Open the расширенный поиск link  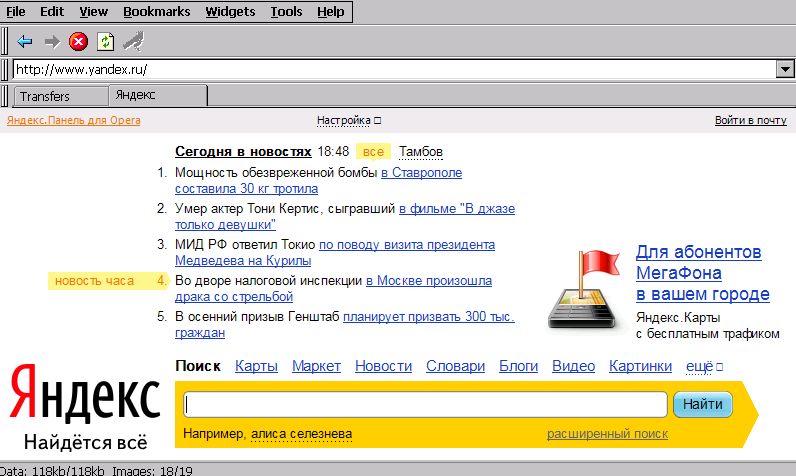point(607,434)
